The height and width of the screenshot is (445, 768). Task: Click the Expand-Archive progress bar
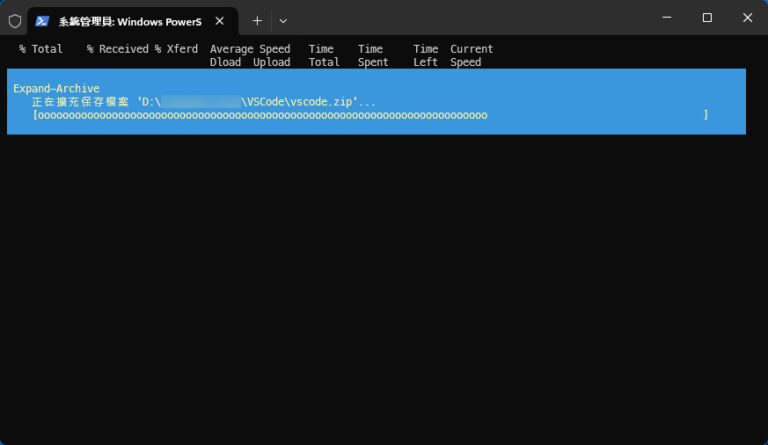point(370,115)
